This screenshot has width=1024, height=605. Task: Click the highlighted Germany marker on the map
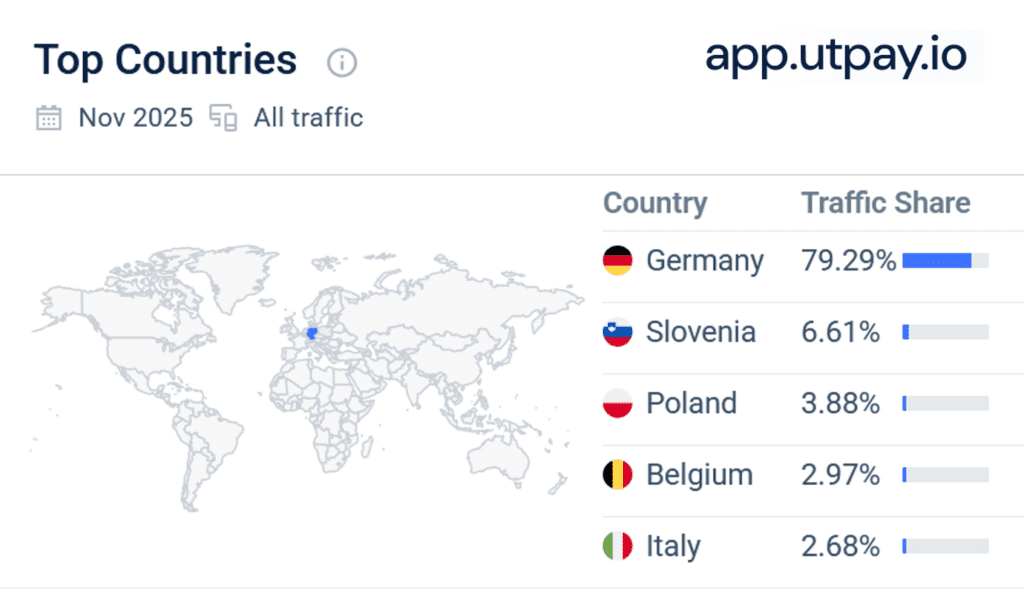[311, 332]
